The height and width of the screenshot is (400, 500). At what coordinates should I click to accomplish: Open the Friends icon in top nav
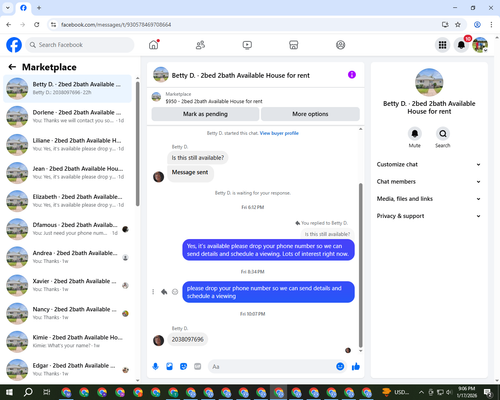click(200, 45)
